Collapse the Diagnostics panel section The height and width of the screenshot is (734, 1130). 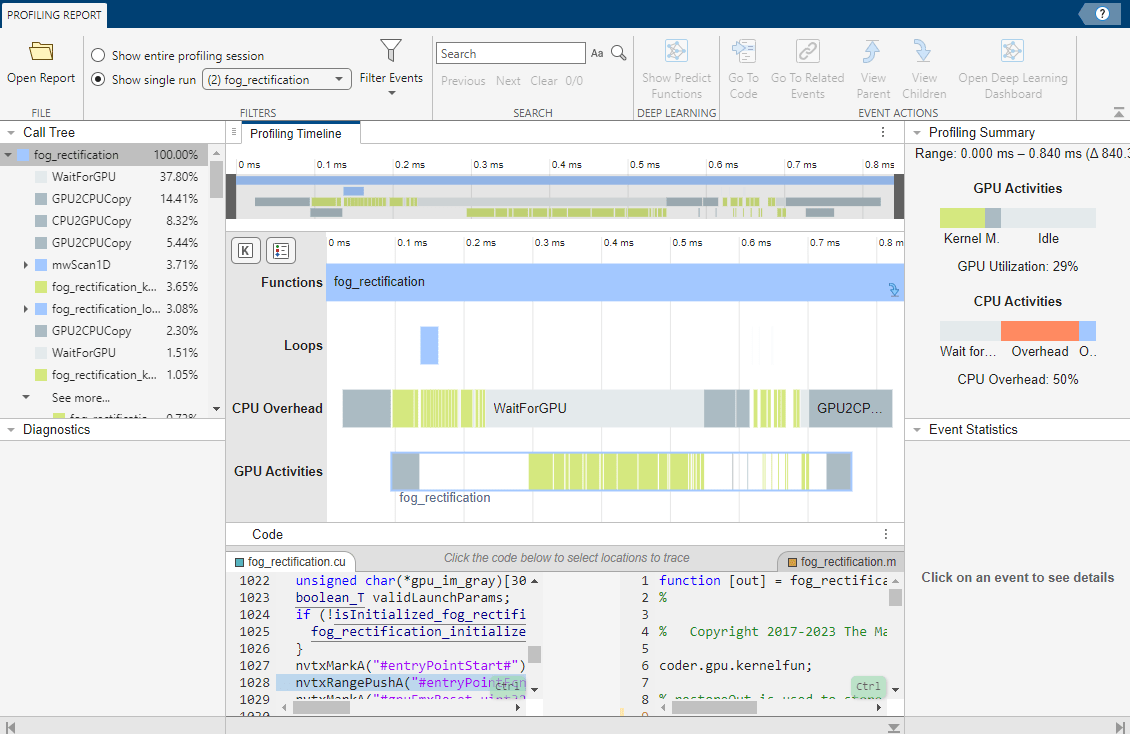tap(10, 430)
